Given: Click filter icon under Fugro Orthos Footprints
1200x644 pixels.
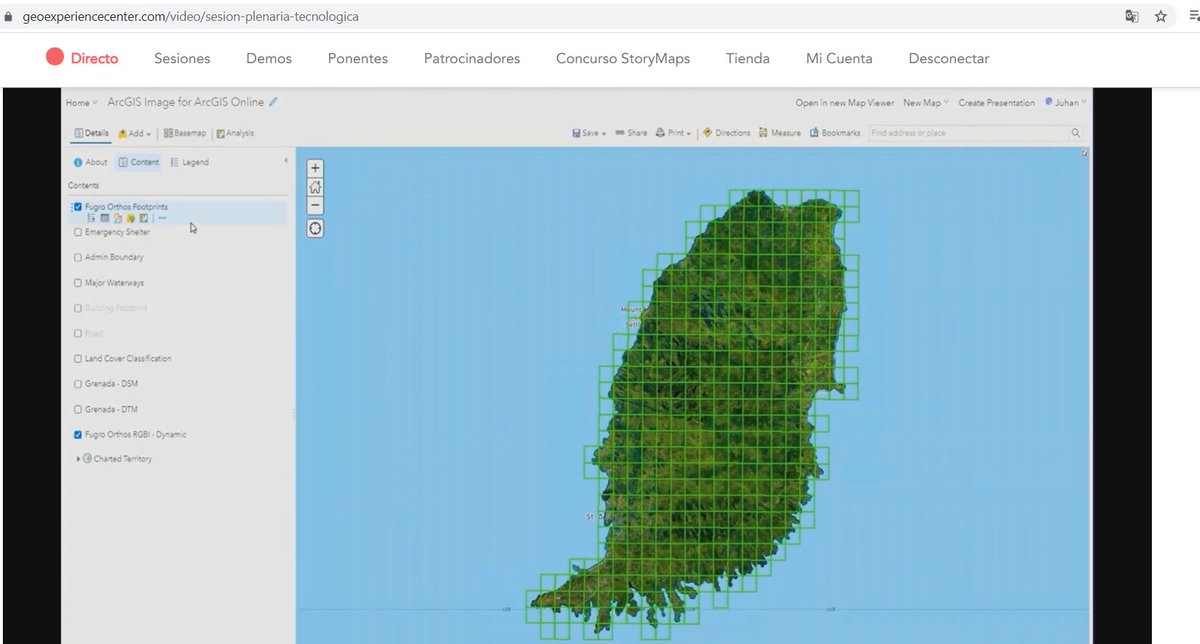Looking at the screenshot, I should pos(131,217).
